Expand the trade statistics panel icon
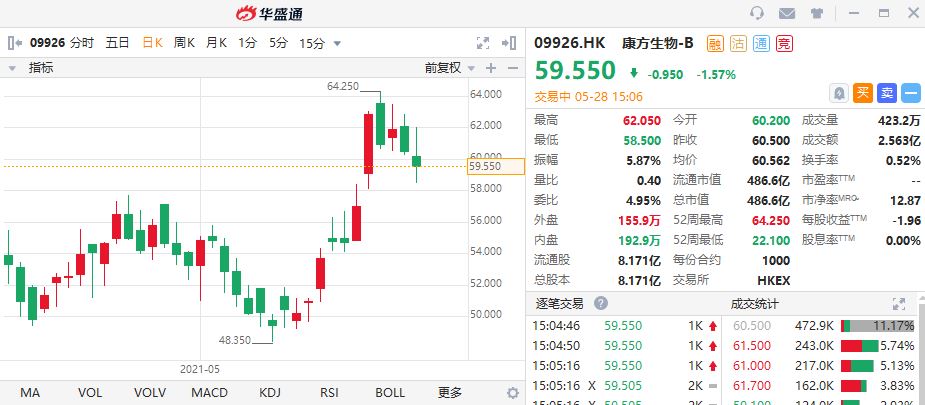Image resolution: width=925 pixels, height=405 pixels. tap(898, 304)
